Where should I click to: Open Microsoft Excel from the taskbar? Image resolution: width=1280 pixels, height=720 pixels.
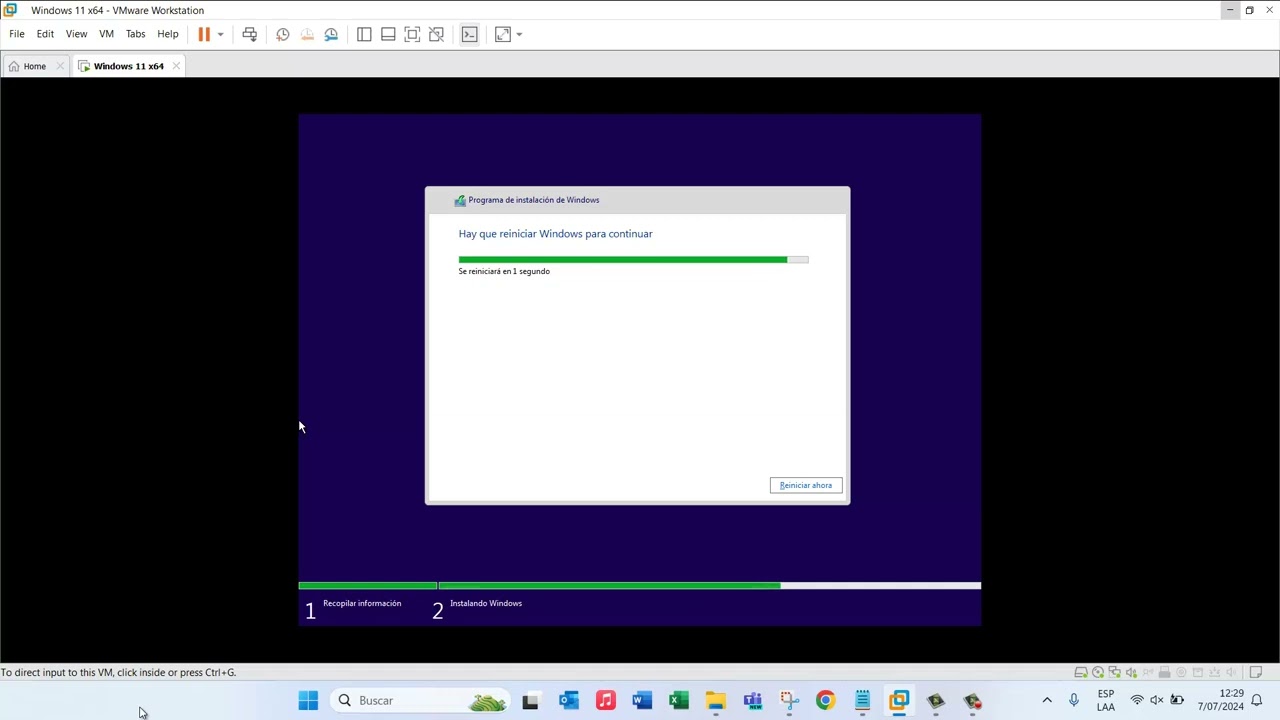679,701
